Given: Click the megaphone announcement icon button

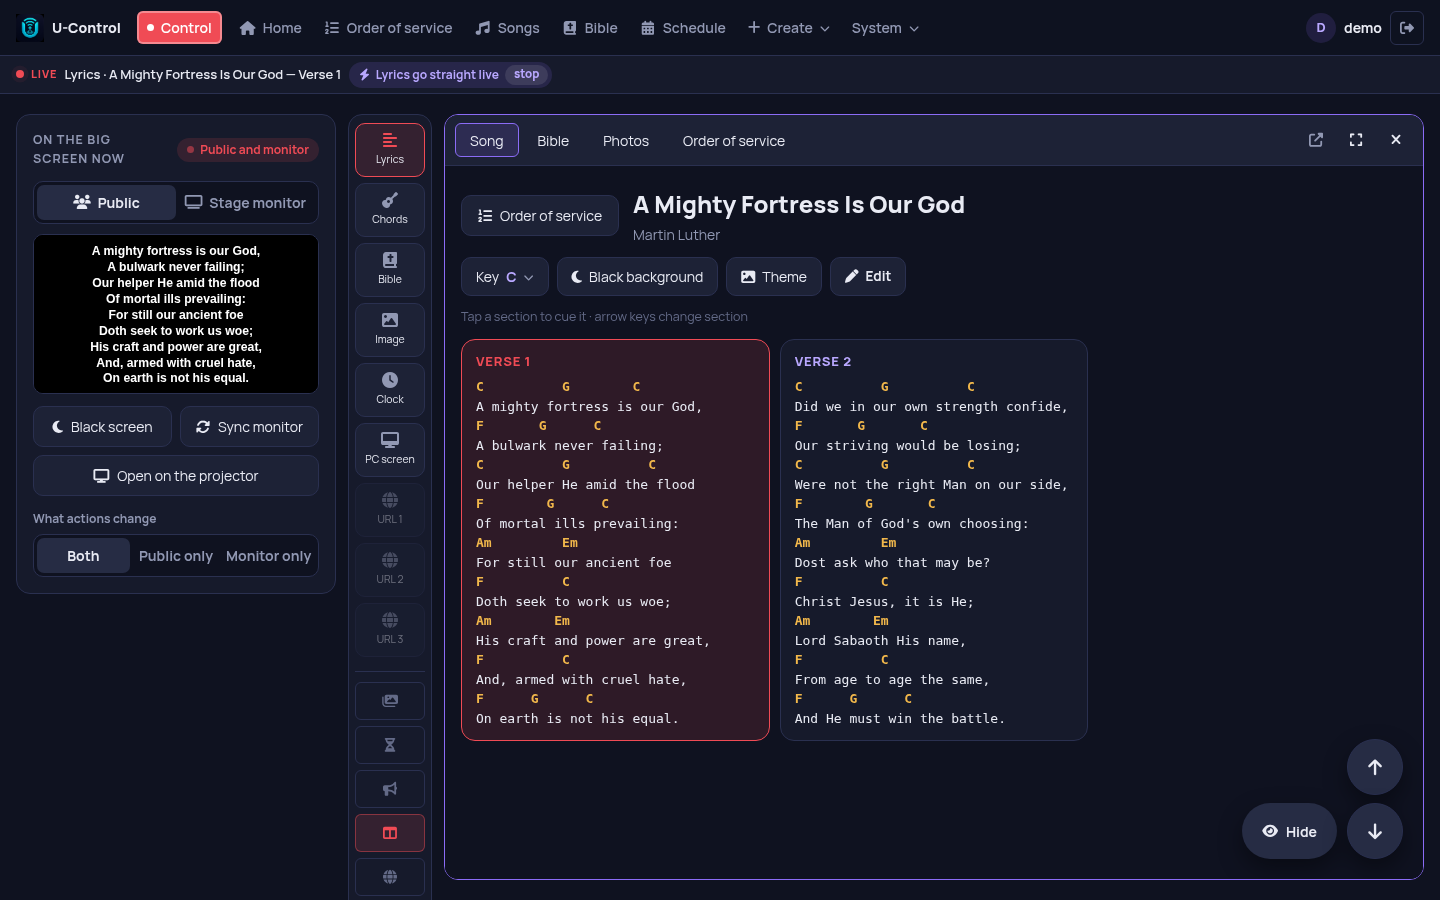Looking at the screenshot, I should point(390,789).
